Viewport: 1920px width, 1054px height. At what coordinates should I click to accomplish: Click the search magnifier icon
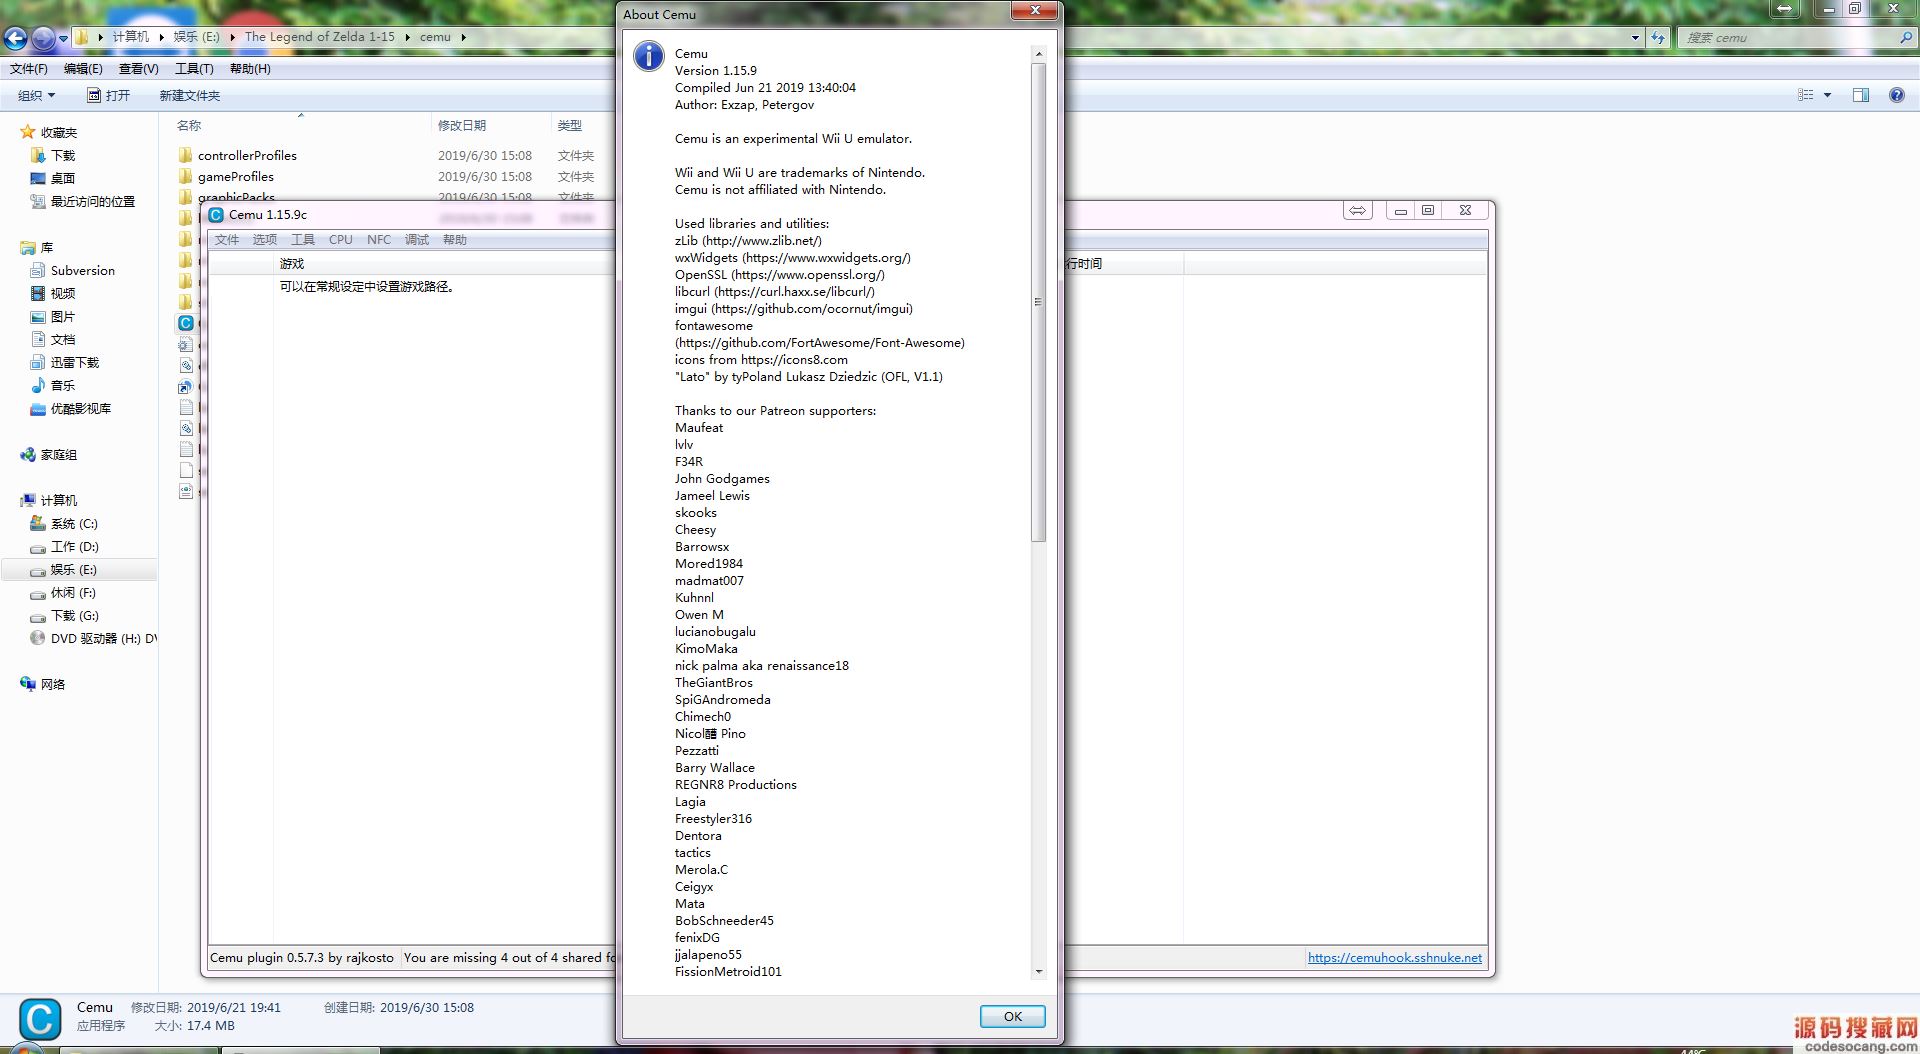pyautogui.click(x=1905, y=38)
